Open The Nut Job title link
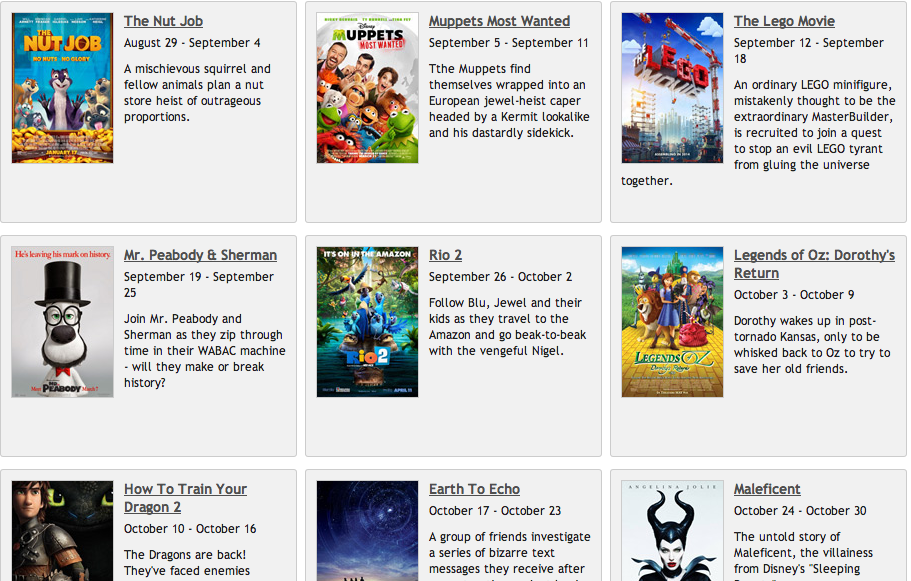The width and height of the screenshot is (911, 581). pyautogui.click(x=163, y=21)
